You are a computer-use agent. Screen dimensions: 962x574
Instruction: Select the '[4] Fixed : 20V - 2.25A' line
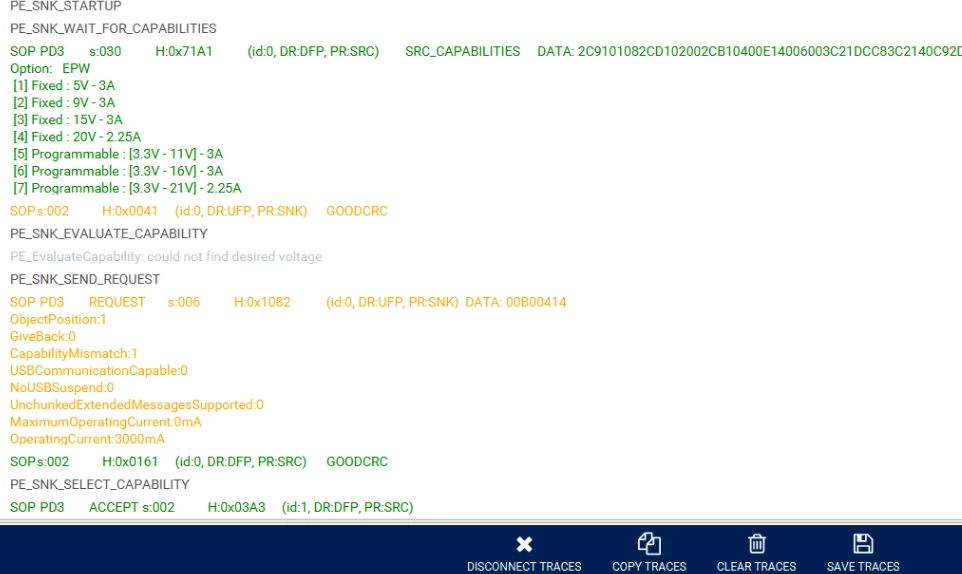tap(77, 137)
